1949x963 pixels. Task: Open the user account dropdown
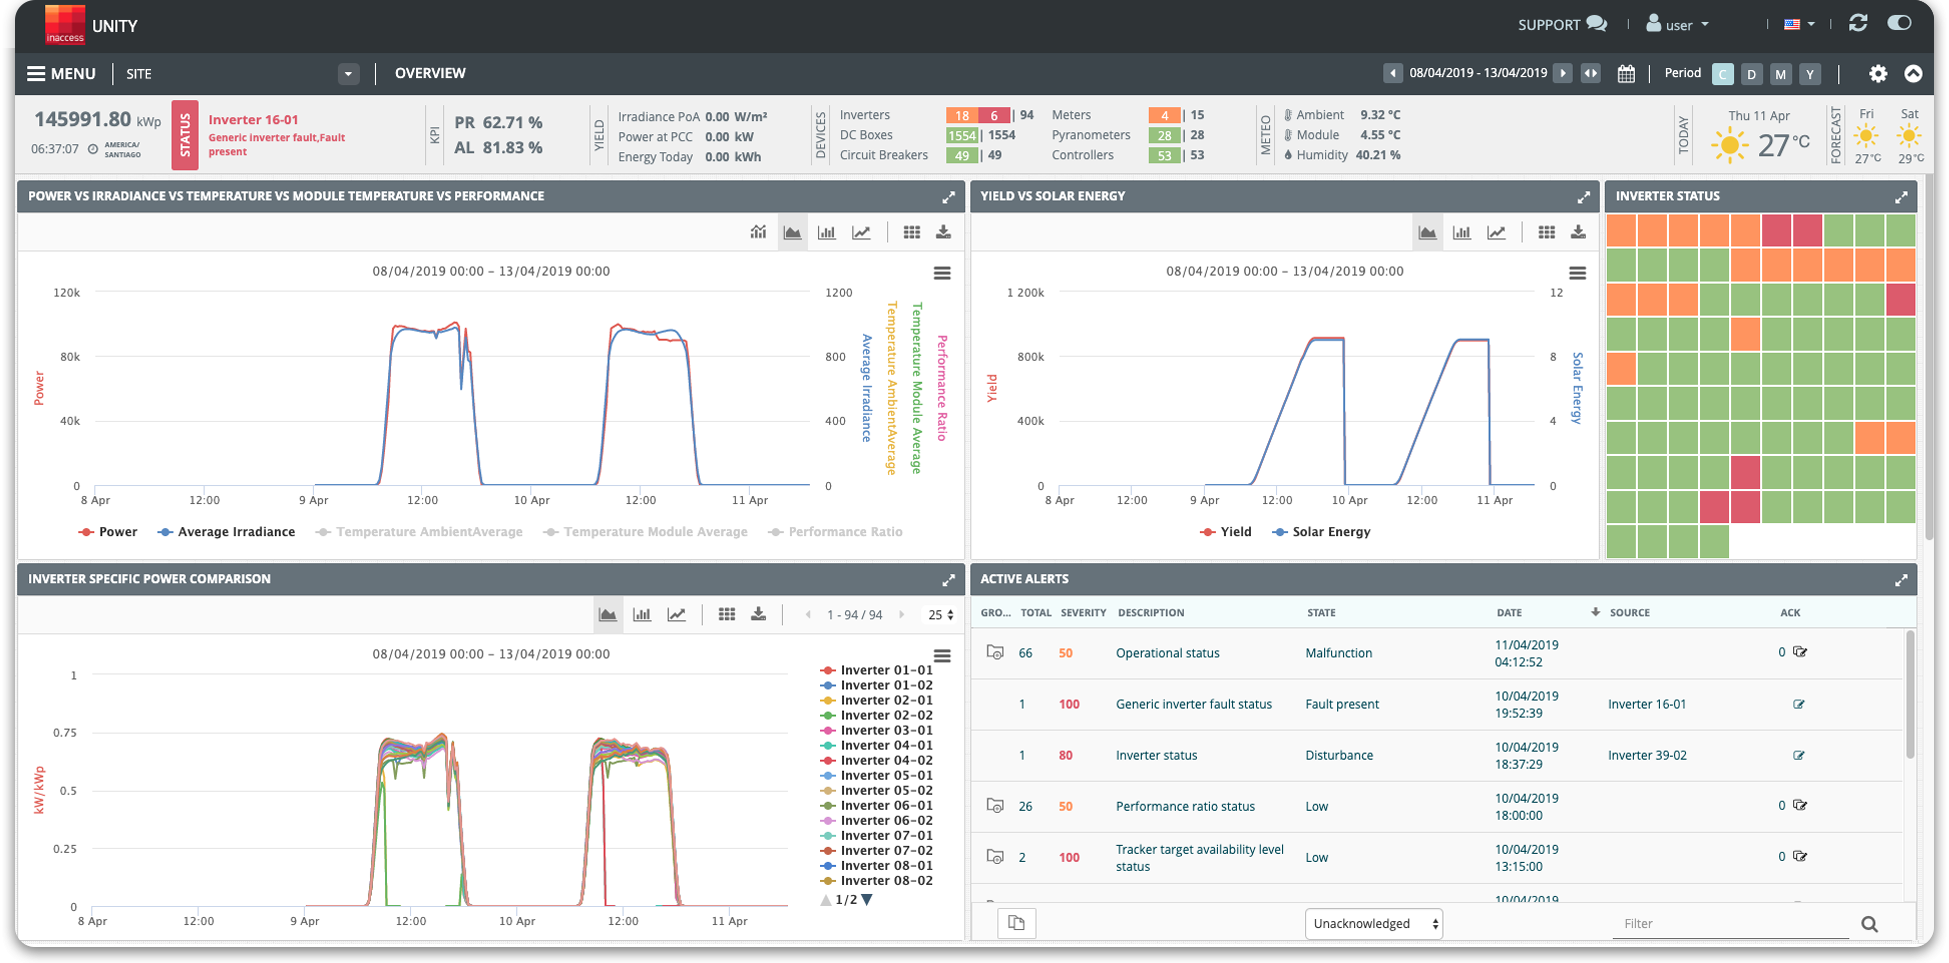[1677, 24]
